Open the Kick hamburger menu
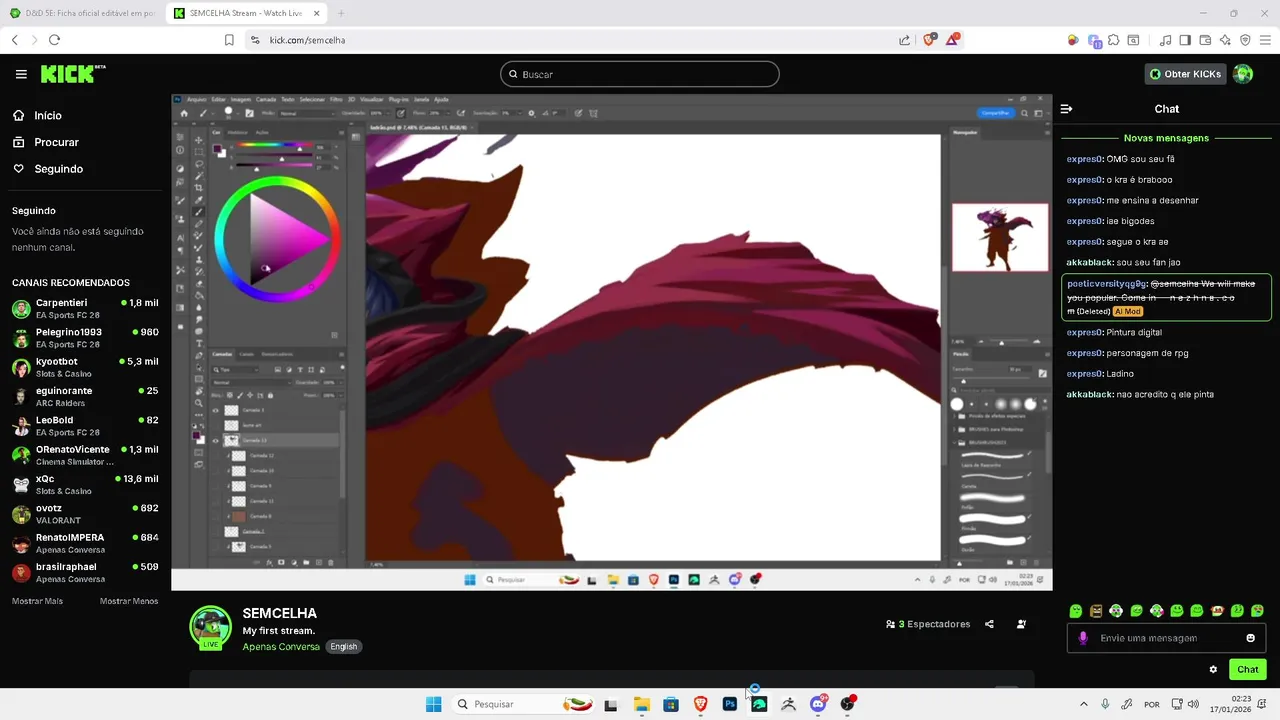 pos(21,74)
